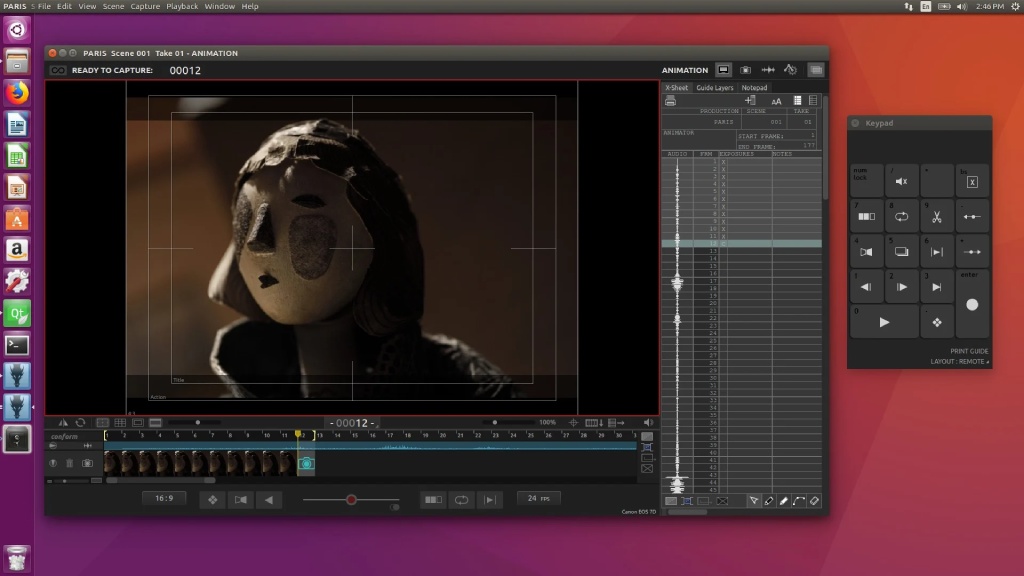Toggle mute audio key on Keypad
The height and width of the screenshot is (576, 1024).
click(x=901, y=181)
